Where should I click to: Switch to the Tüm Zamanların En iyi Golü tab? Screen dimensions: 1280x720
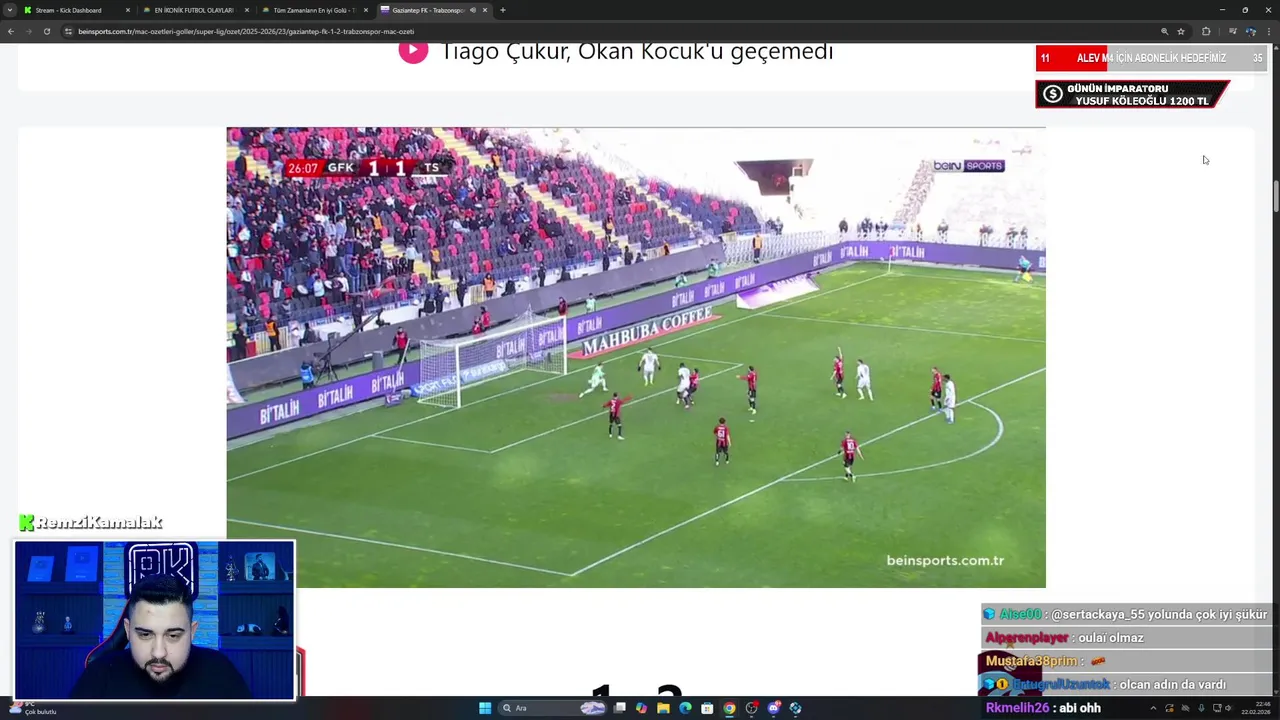[314, 10]
